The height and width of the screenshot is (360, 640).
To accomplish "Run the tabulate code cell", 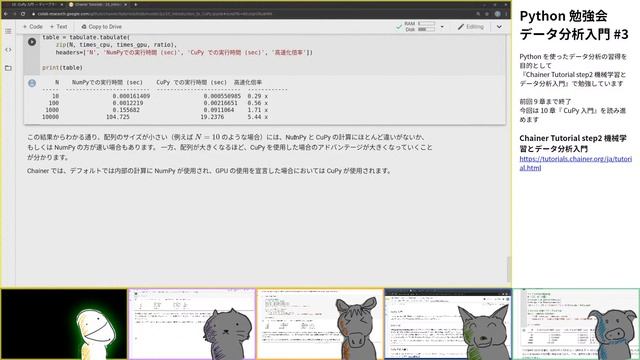I will 32,42.
